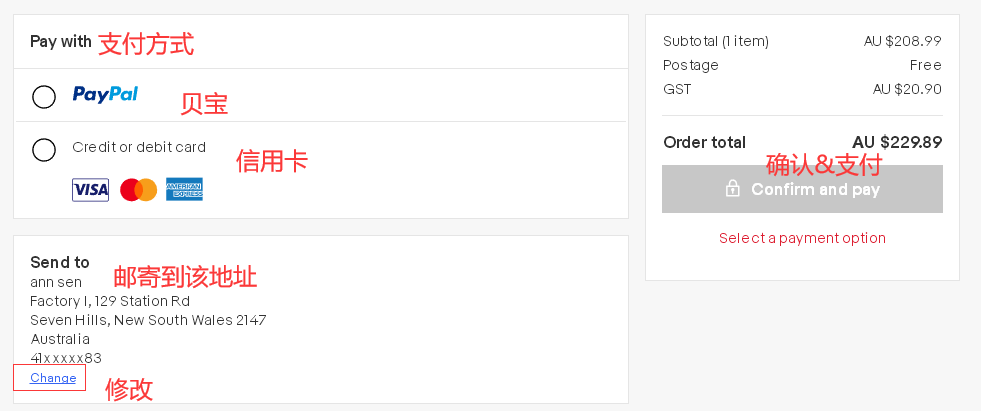Screen dimensions: 981x411
Task: Click the Change address link
Action: 53,378
